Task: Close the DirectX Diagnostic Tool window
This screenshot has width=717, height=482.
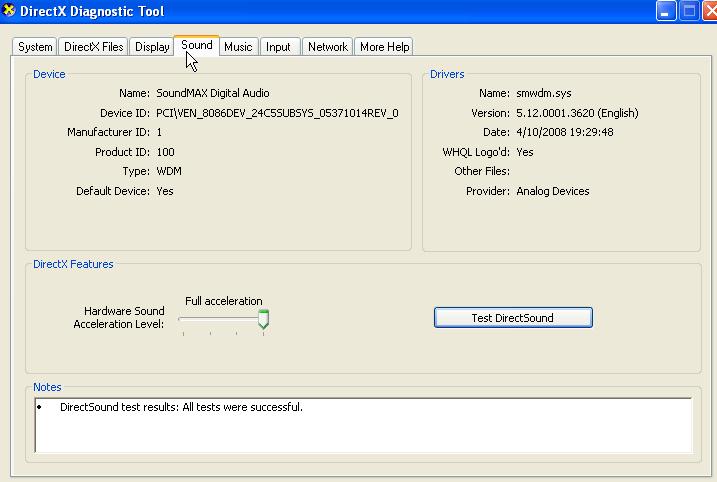Action: (x=710, y=11)
